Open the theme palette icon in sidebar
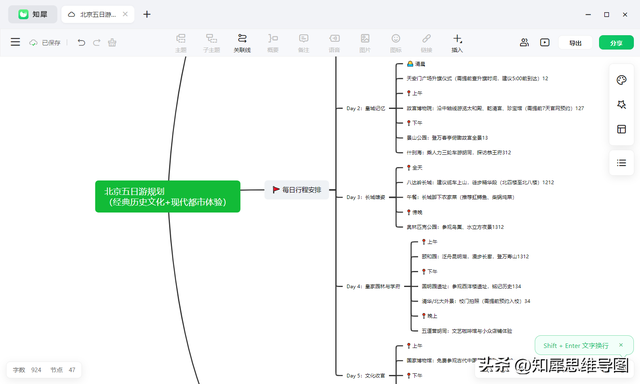This screenshot has width=640, height=384. tap(621, 80)
